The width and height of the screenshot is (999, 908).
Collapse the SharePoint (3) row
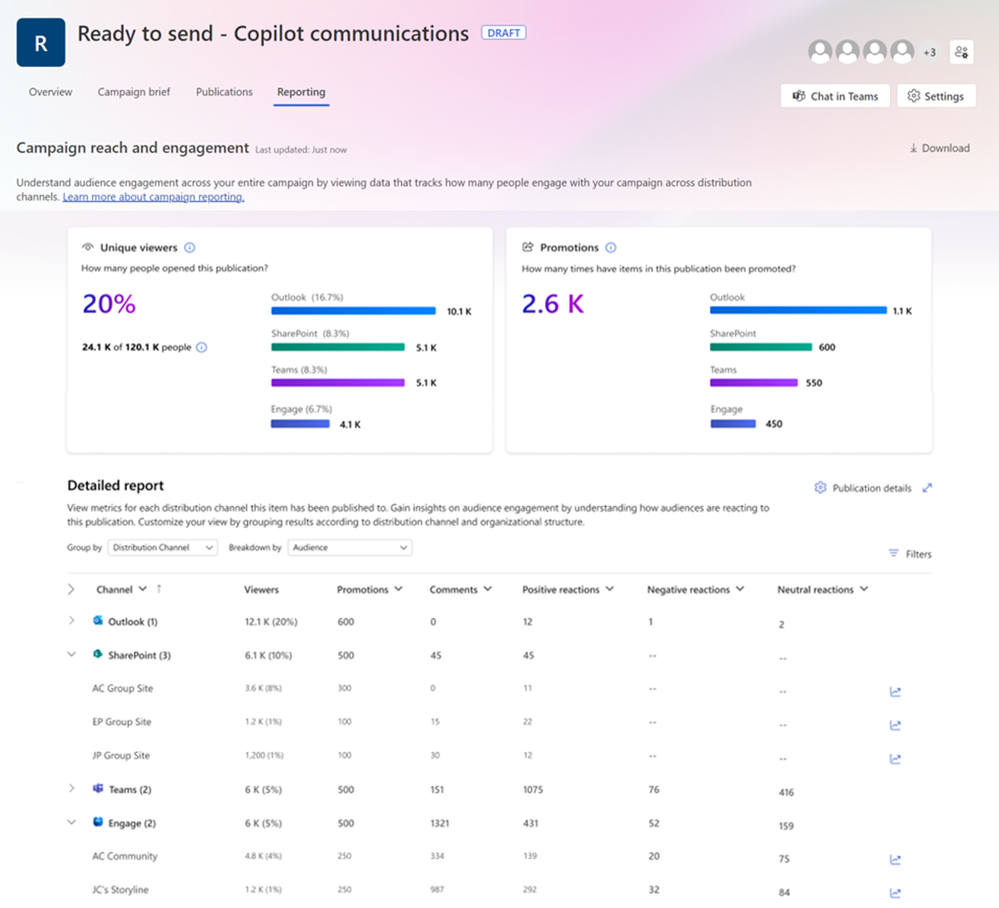pos(71,654)
